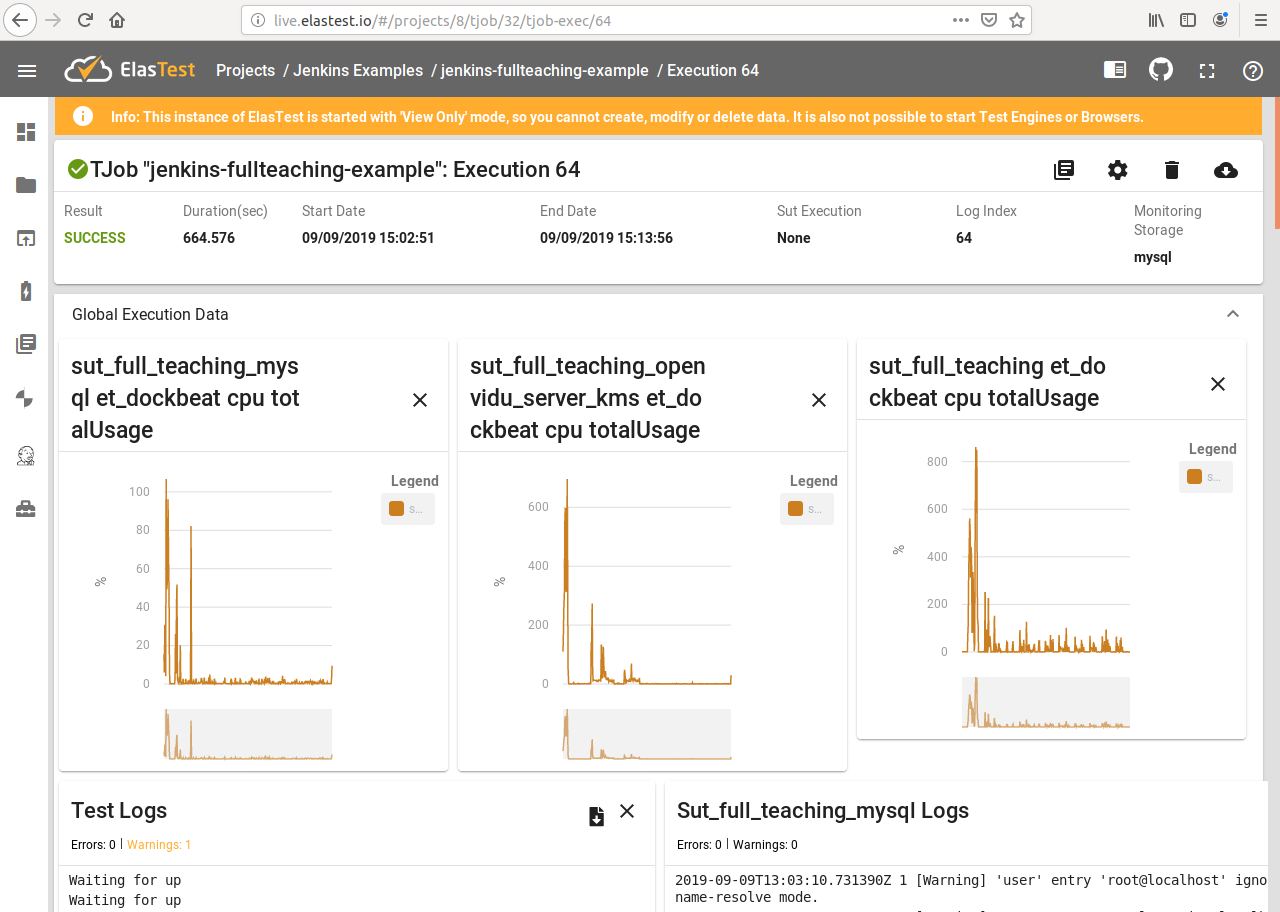This screenshot has height=912, width=1280.
Task: Open Firefox page actions ellipsis menu
Action: (x=960, y=20)
